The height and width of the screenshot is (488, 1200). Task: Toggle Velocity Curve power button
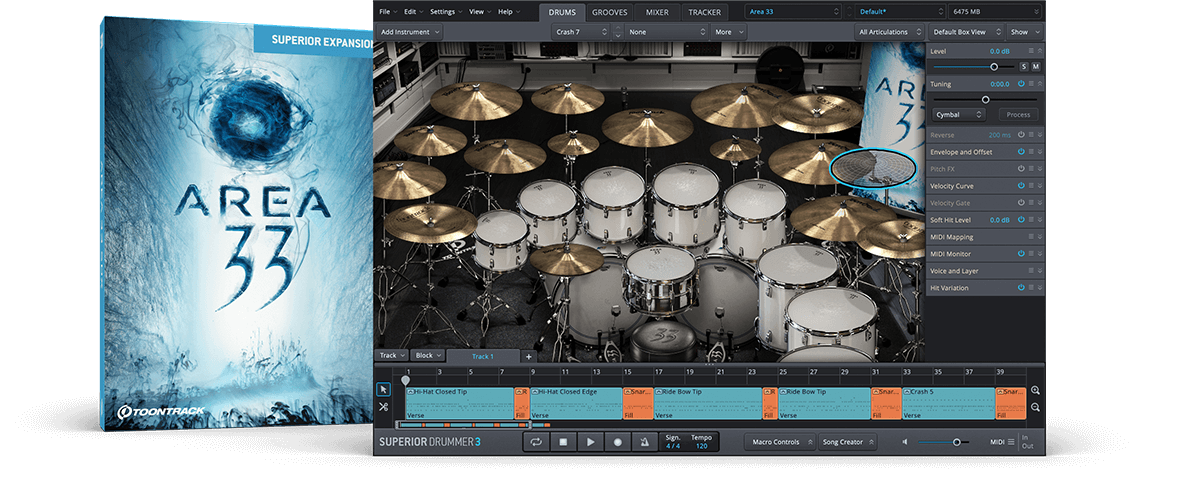[1022, 186]
